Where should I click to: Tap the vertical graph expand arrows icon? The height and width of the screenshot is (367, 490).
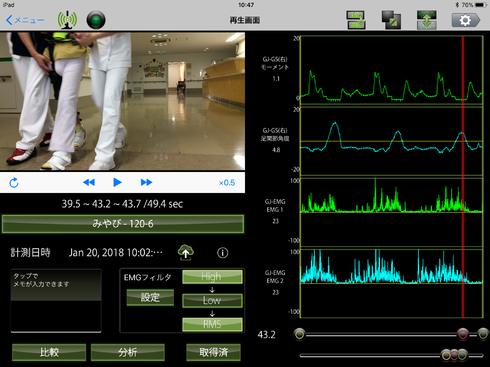pos(426,20)
